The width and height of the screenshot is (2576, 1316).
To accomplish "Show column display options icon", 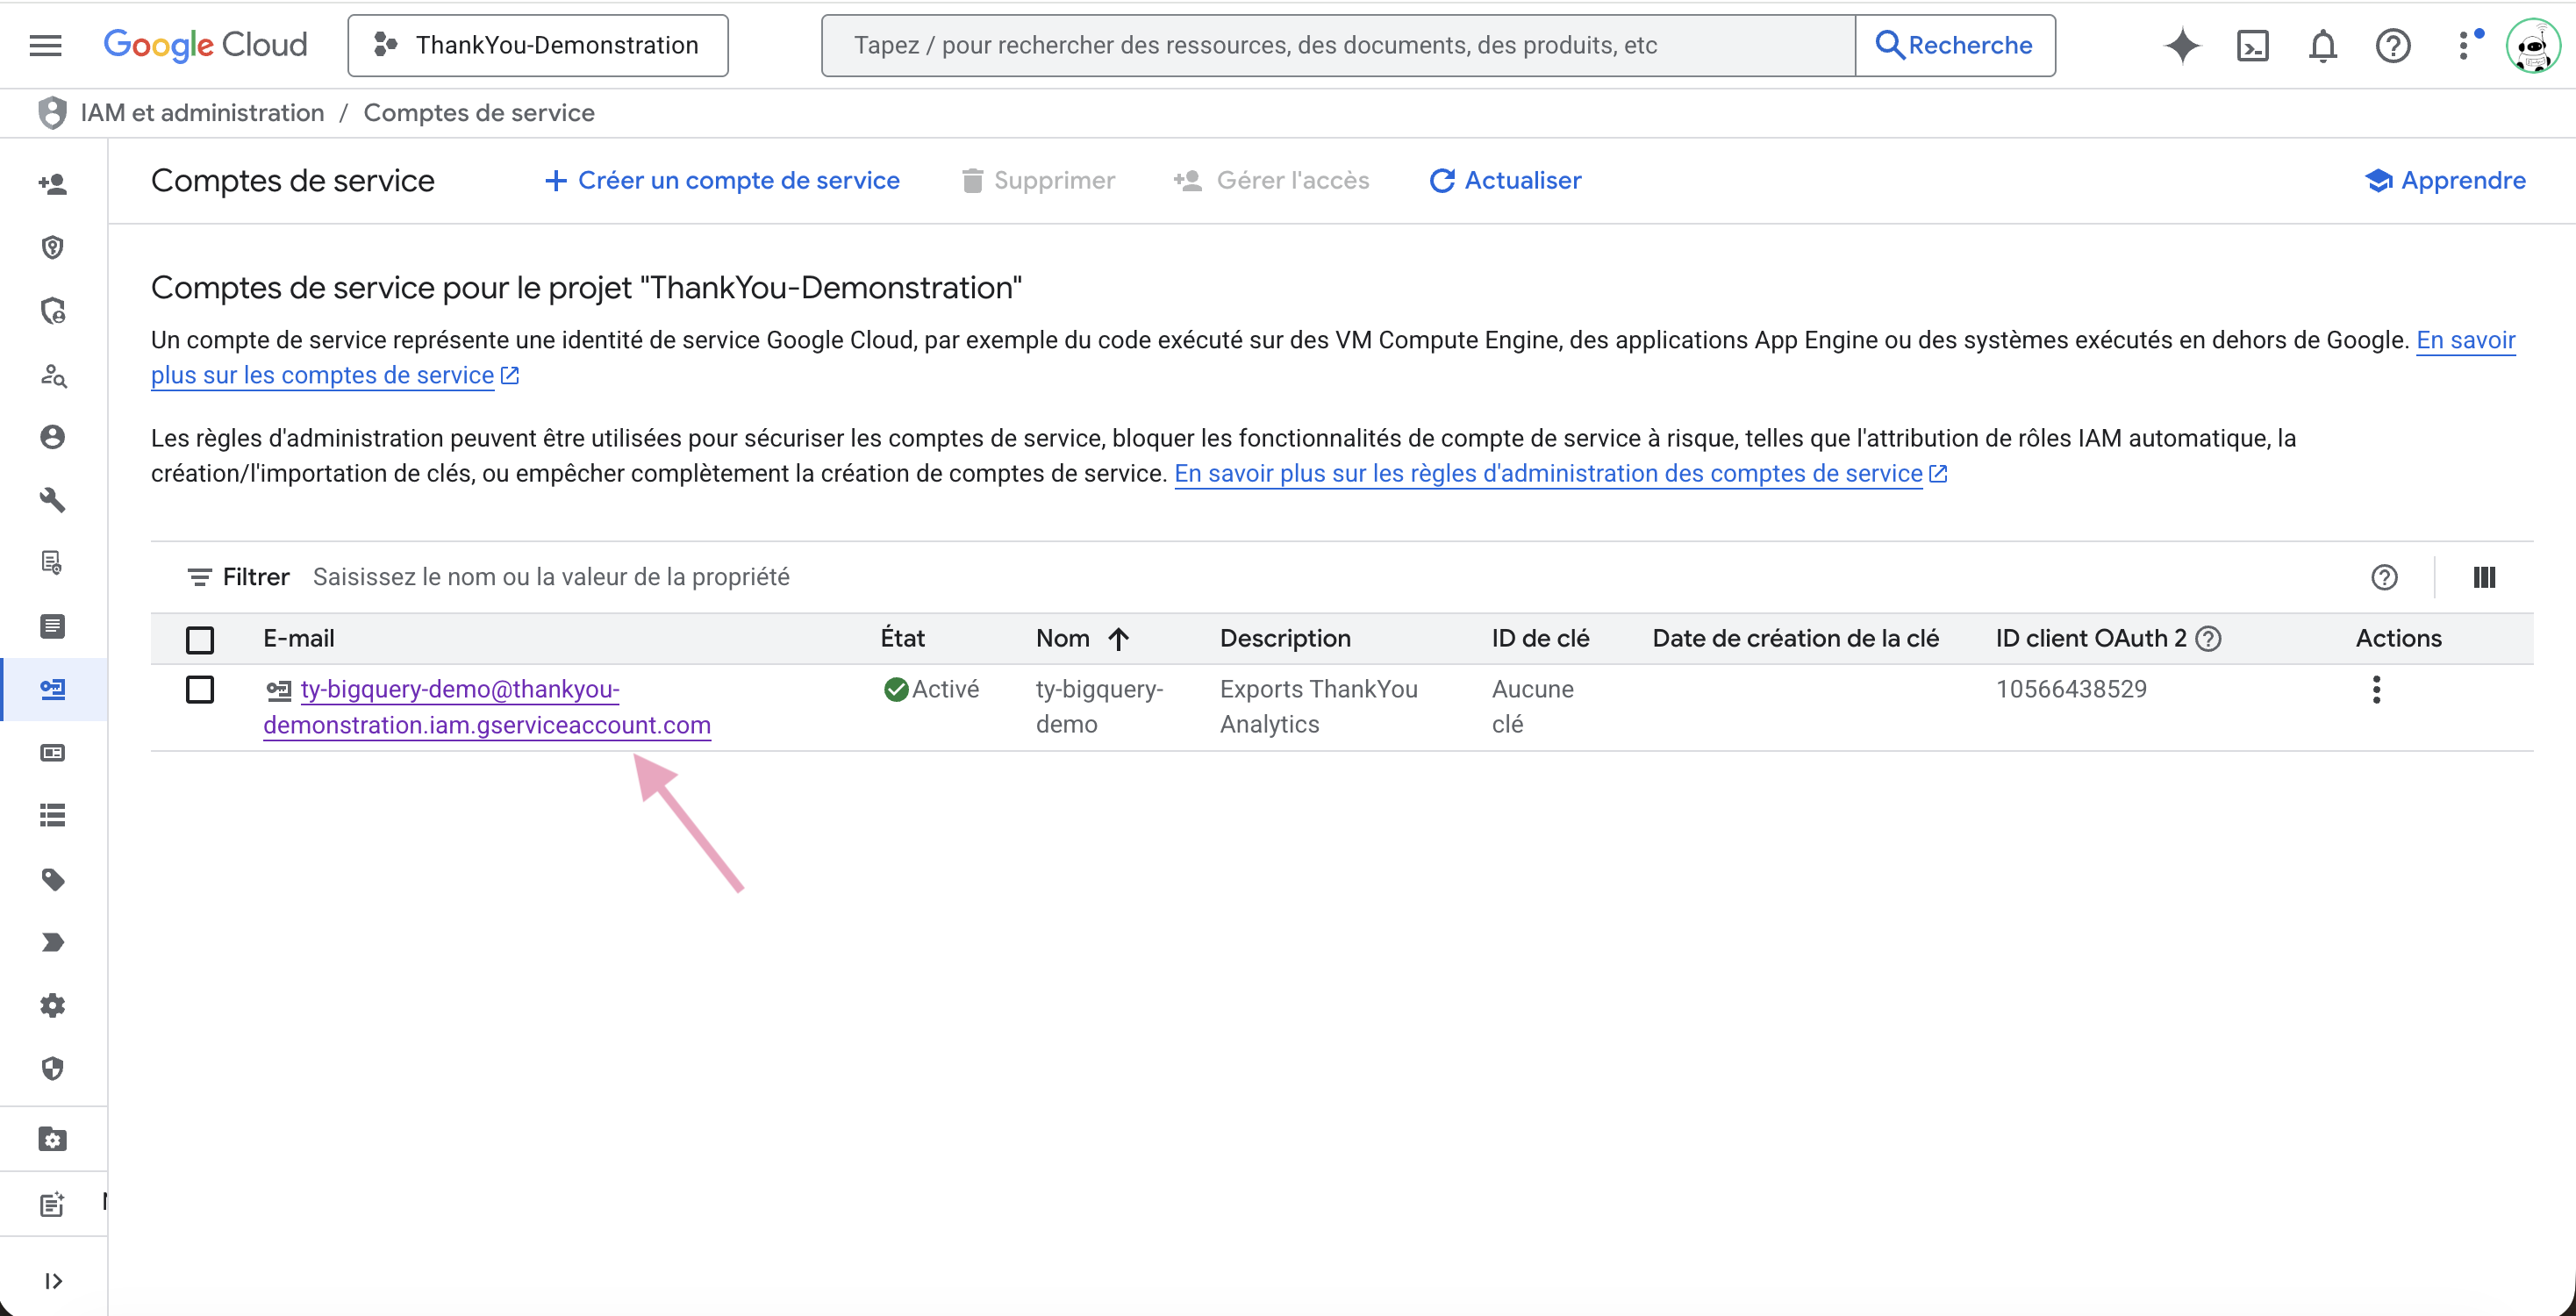I will [2484, 577].
